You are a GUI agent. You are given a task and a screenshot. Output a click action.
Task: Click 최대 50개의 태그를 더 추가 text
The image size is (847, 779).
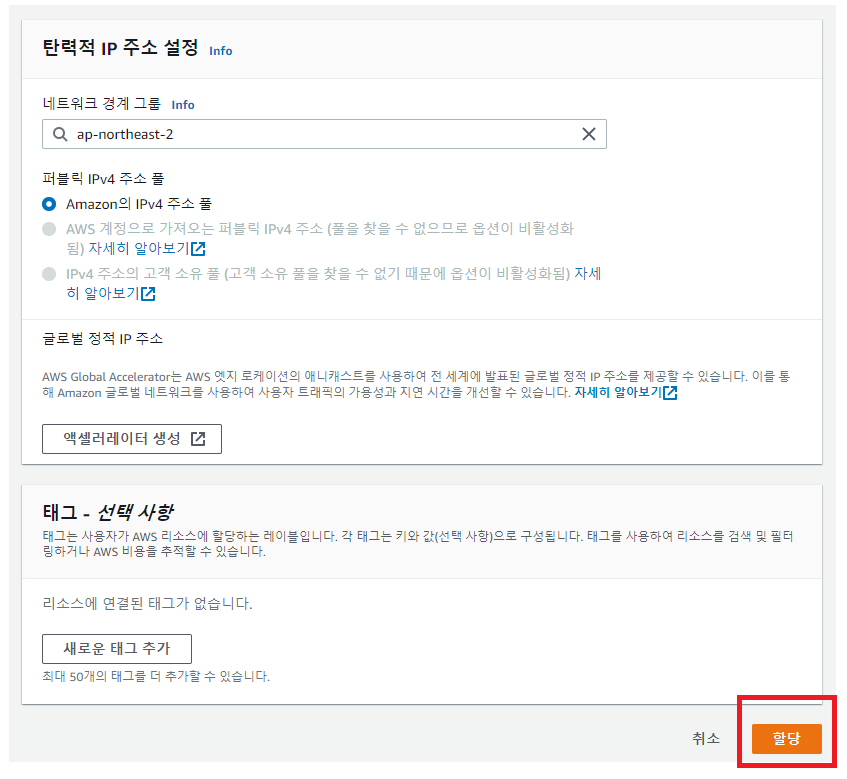pyautogui.click(x=156, y=676)
